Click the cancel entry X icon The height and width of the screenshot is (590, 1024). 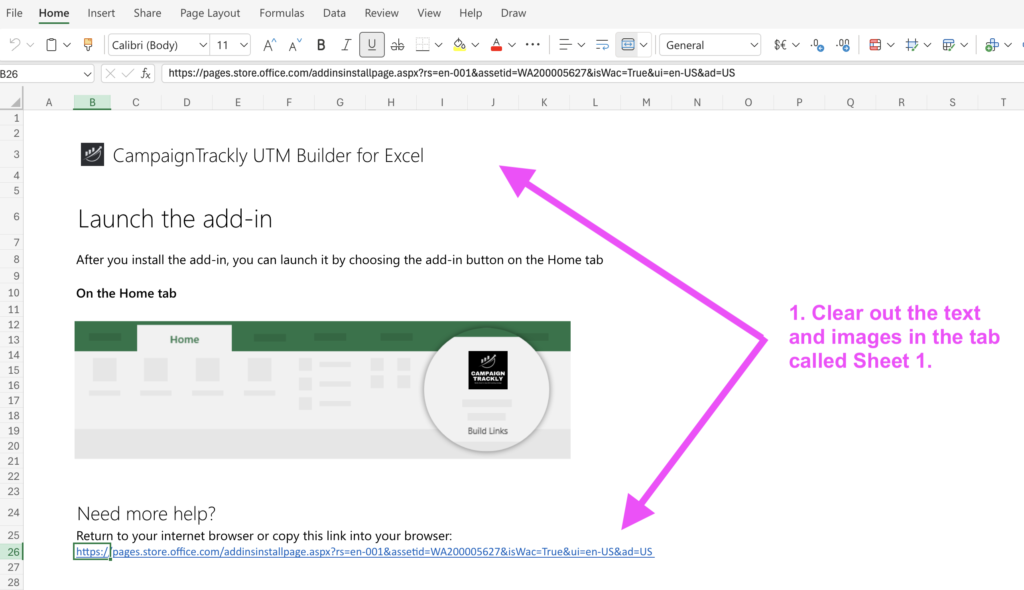click(x=110, y=74)
